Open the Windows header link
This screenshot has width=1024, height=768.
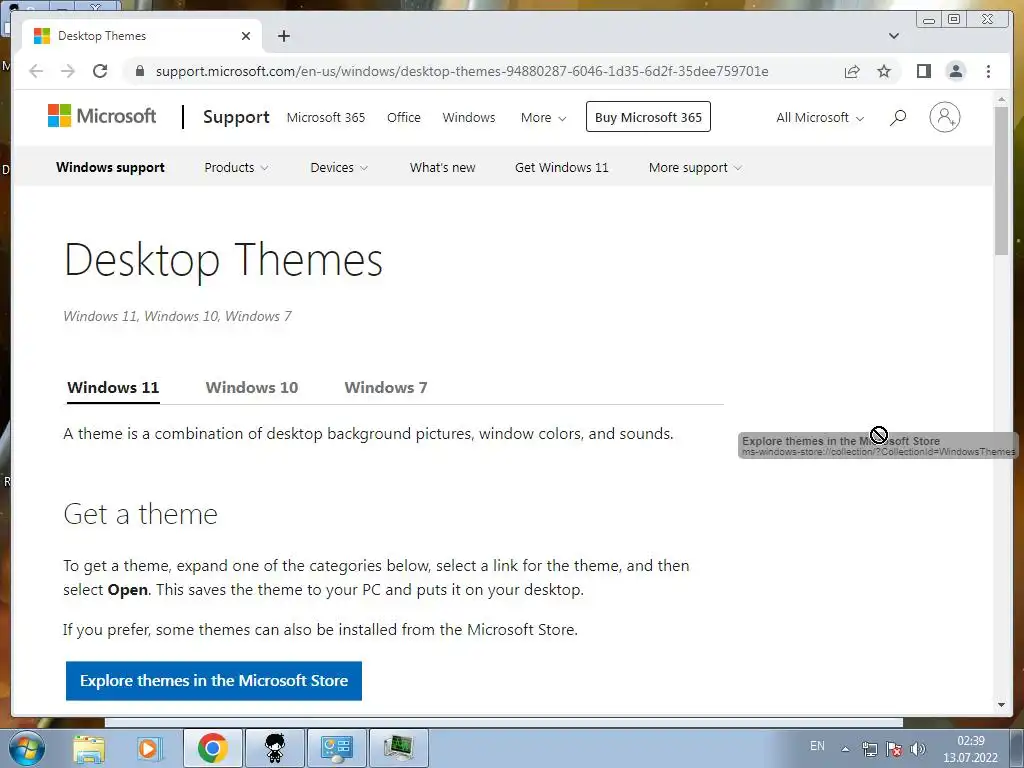(469, 118)
